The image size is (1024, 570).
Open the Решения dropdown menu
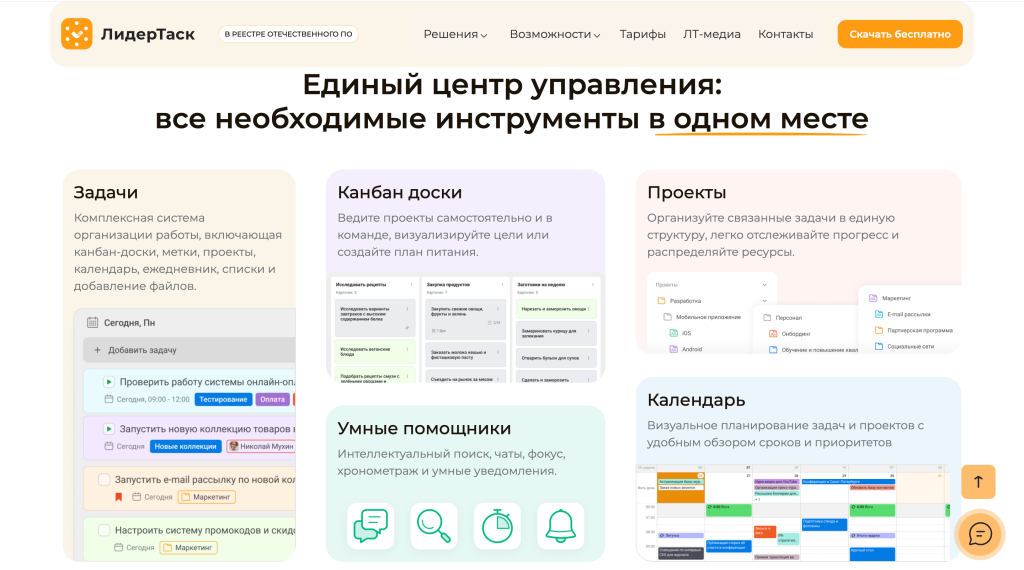(455, 34)
